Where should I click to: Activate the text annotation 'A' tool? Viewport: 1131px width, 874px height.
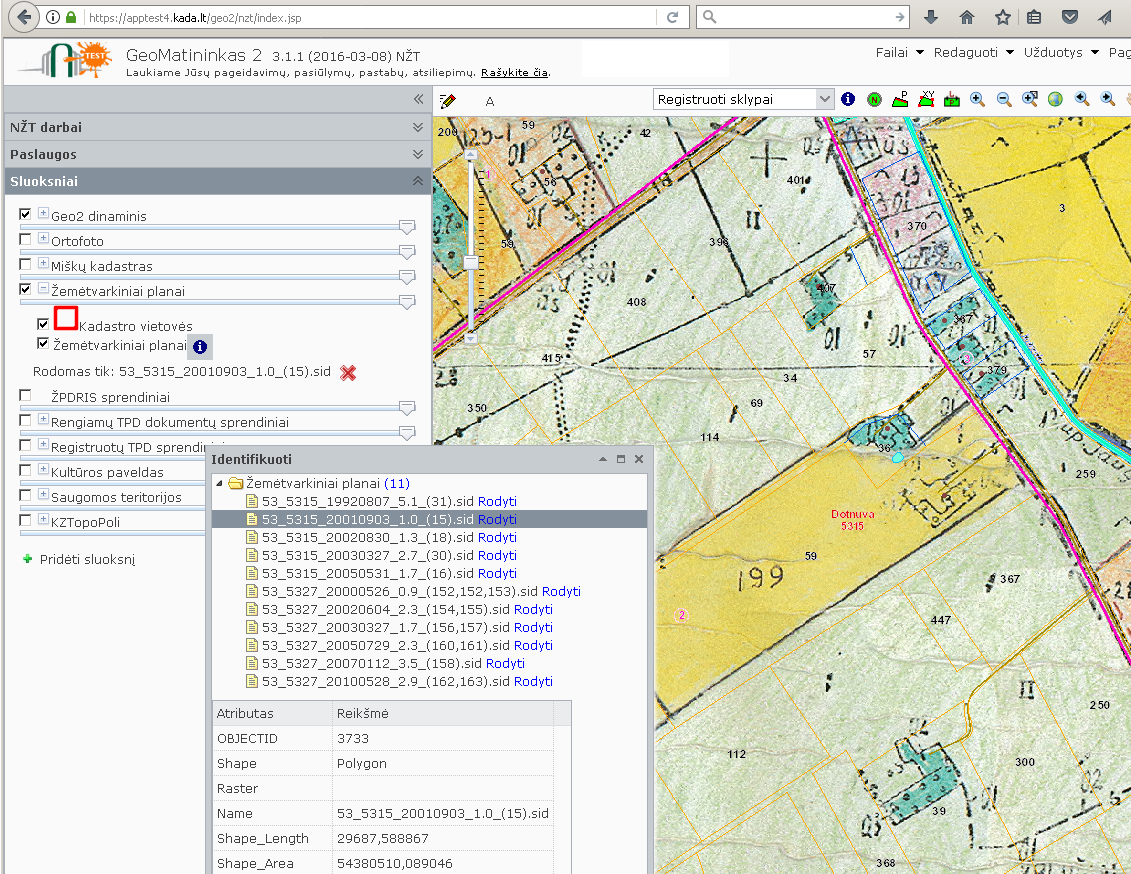pos(490,102)
